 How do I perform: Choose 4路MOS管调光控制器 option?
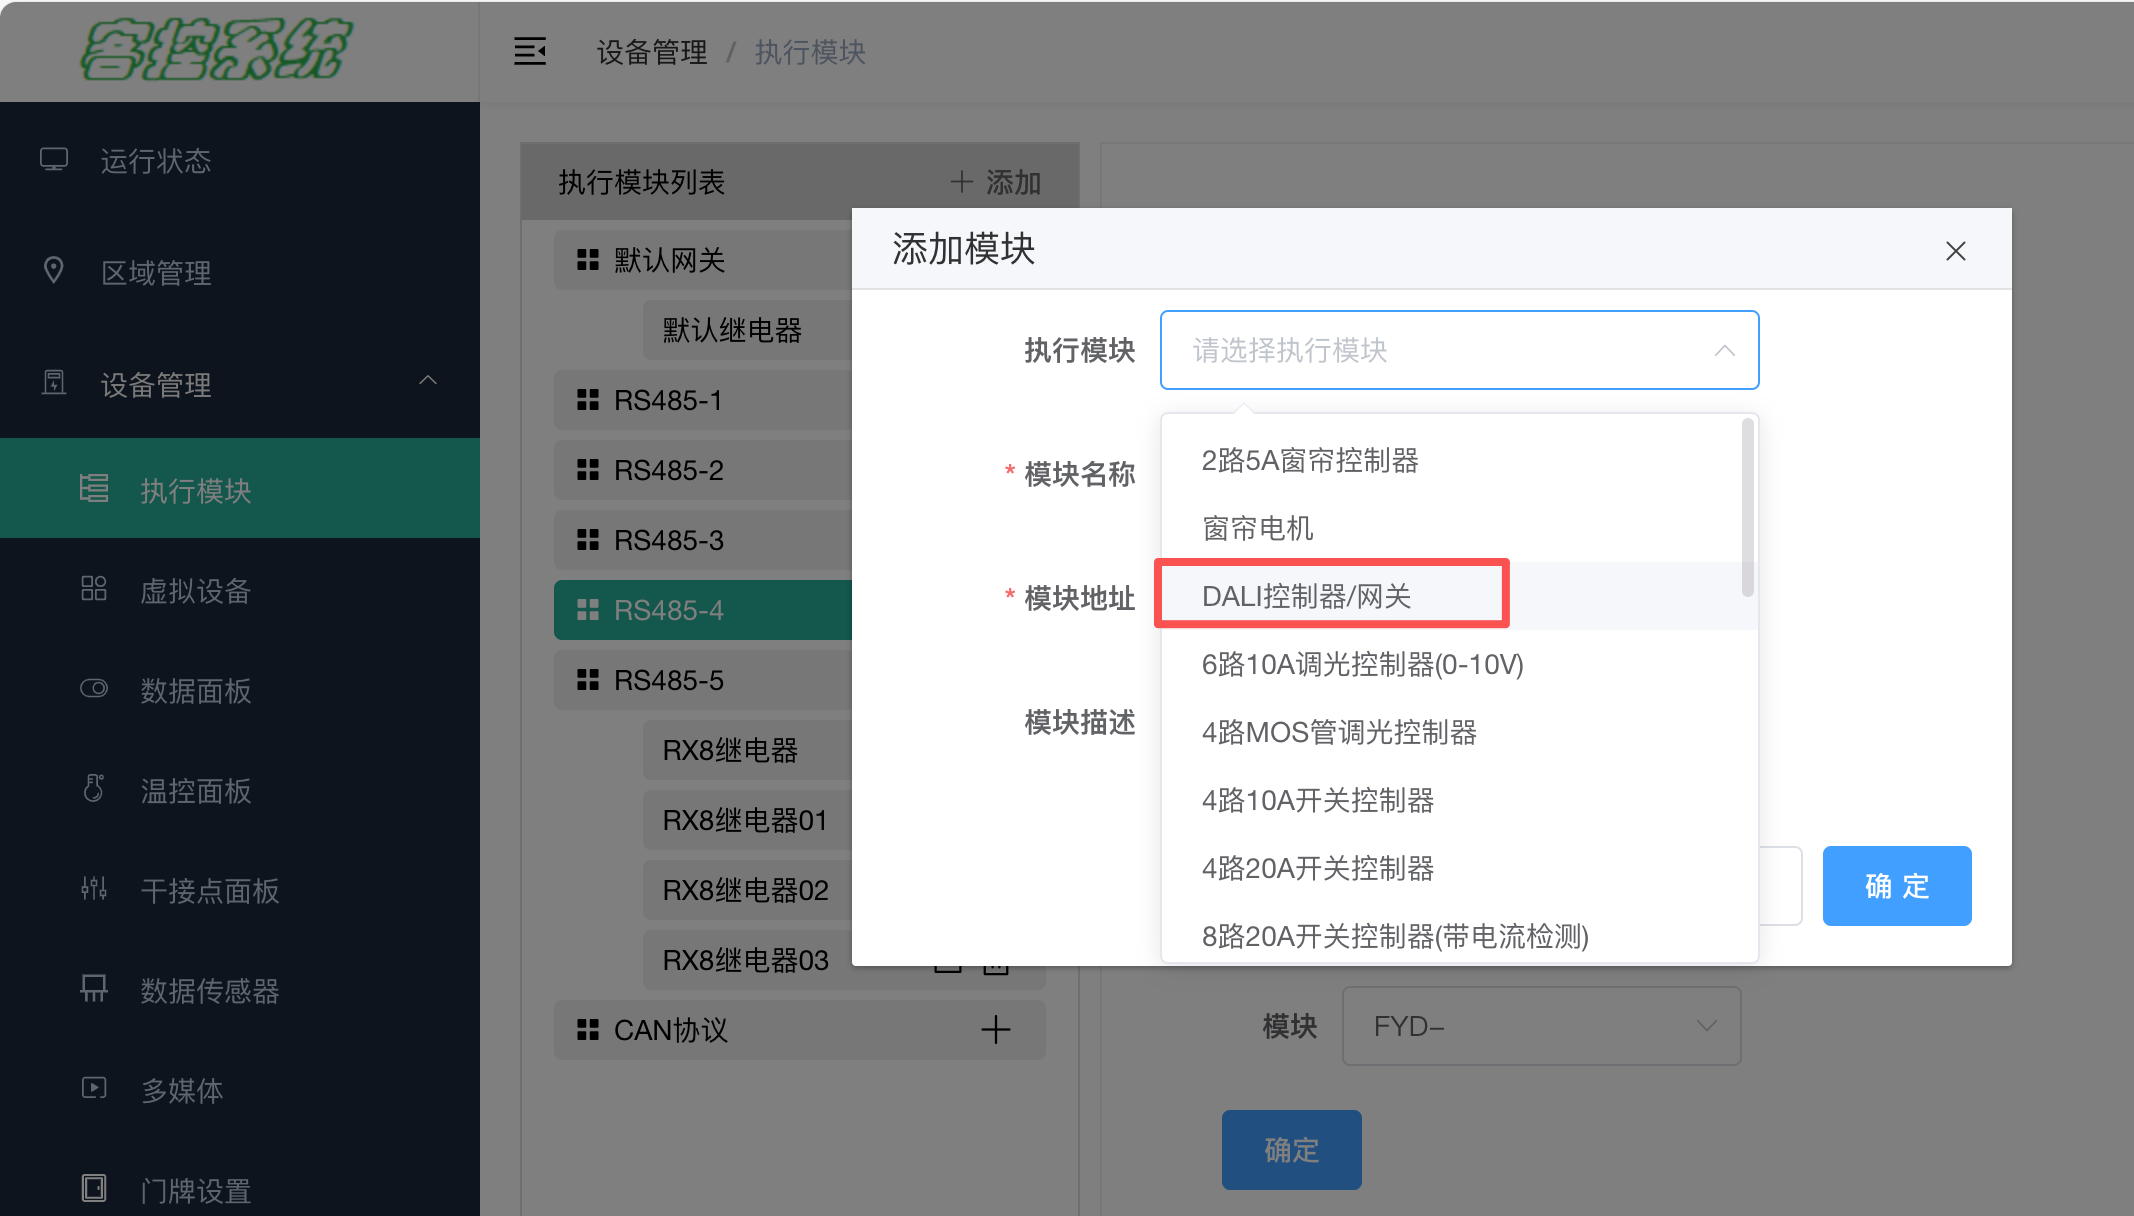(x=1340, y=732)
